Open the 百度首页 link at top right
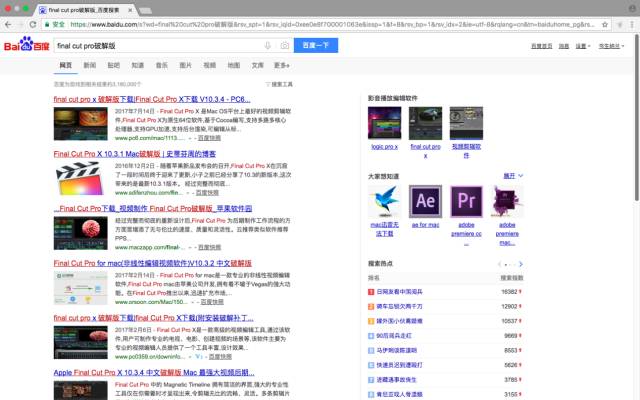 tap(541, 46)
